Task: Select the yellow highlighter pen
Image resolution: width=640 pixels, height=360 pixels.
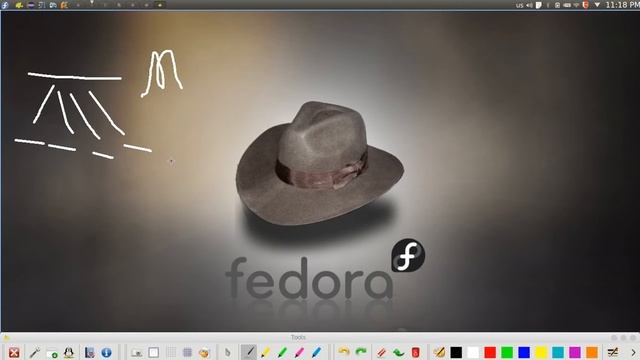Action: [266, 352]
